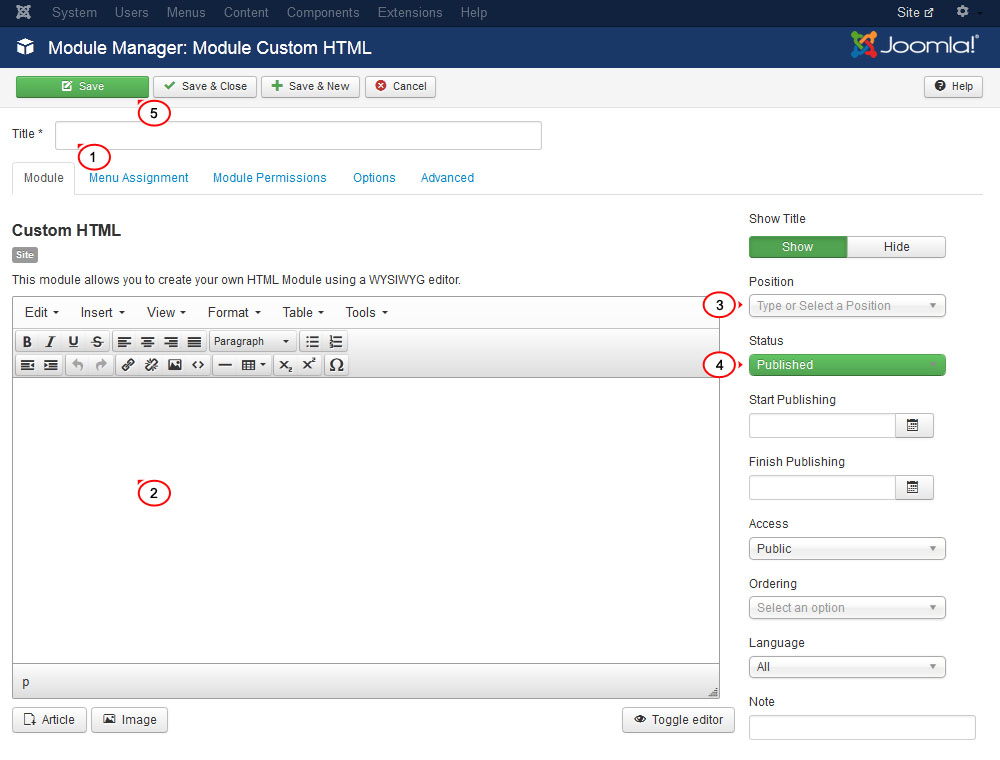Align text left in editor
Screen dimensions: 1000x760
(x=124, y=342)
